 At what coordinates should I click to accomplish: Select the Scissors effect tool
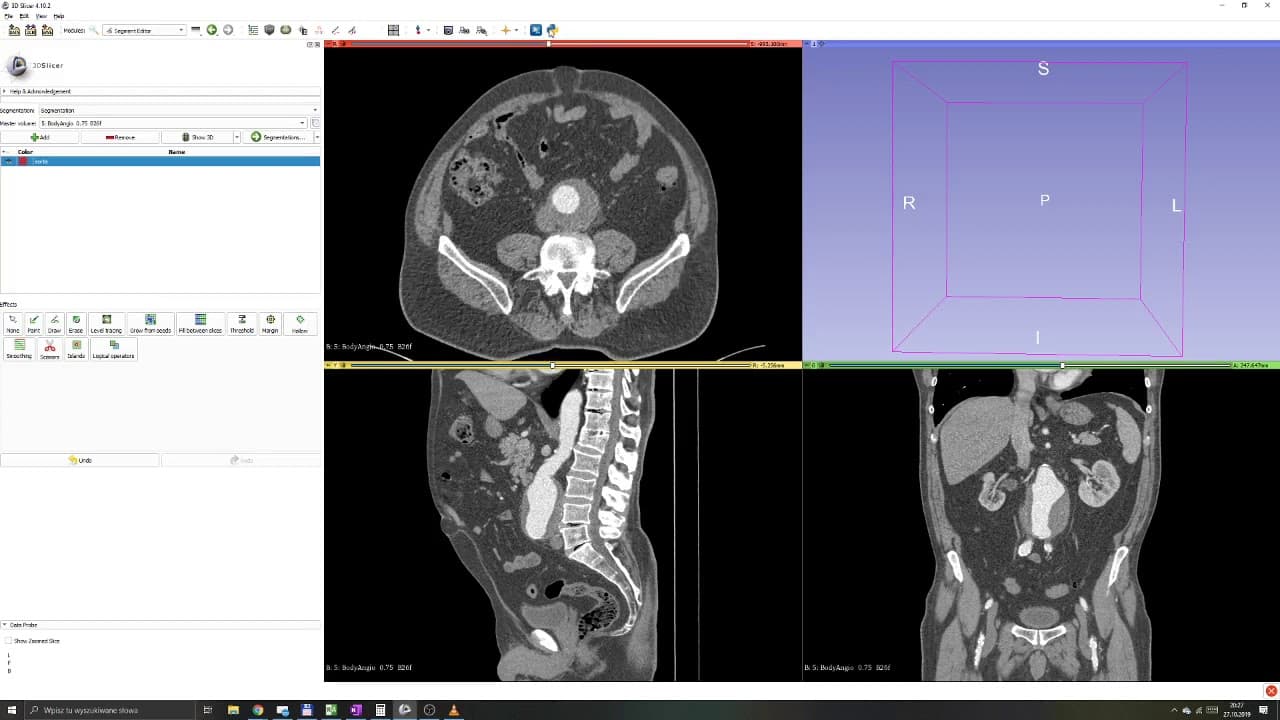[x=49, y=350]
